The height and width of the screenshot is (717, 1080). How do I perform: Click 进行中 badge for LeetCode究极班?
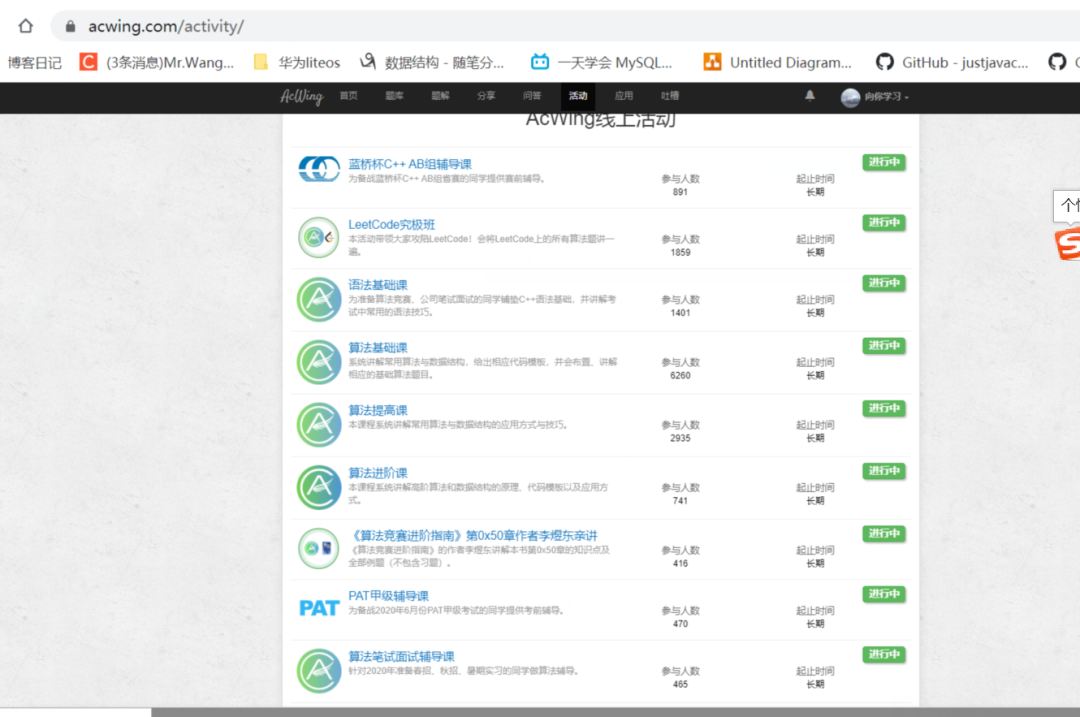pos(884,223)
